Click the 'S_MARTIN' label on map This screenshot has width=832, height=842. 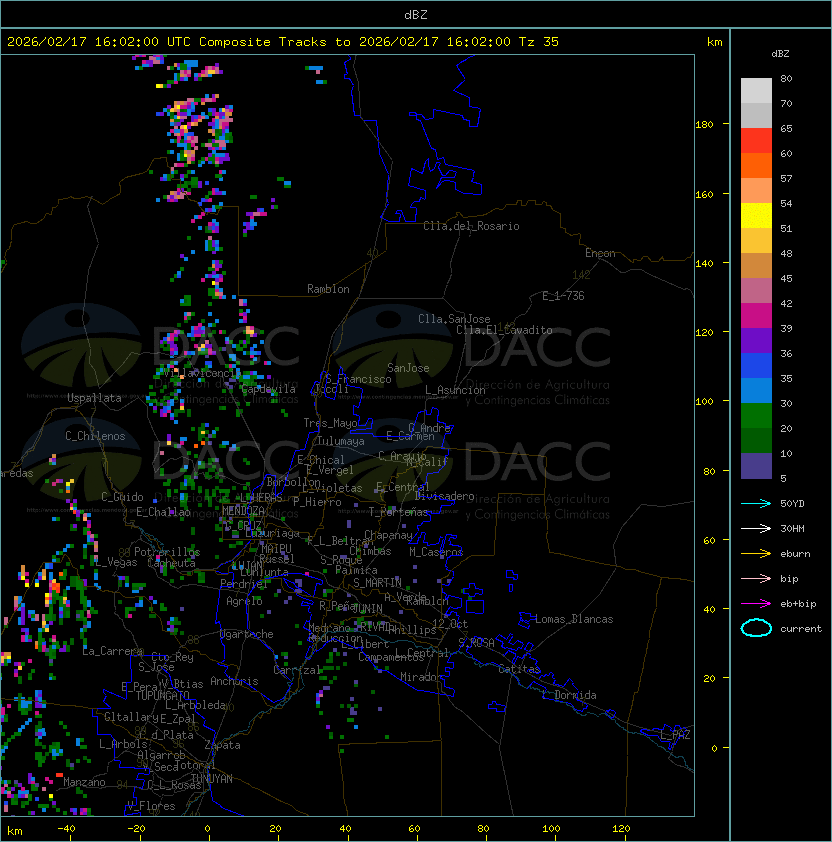[x=378, y=583]
